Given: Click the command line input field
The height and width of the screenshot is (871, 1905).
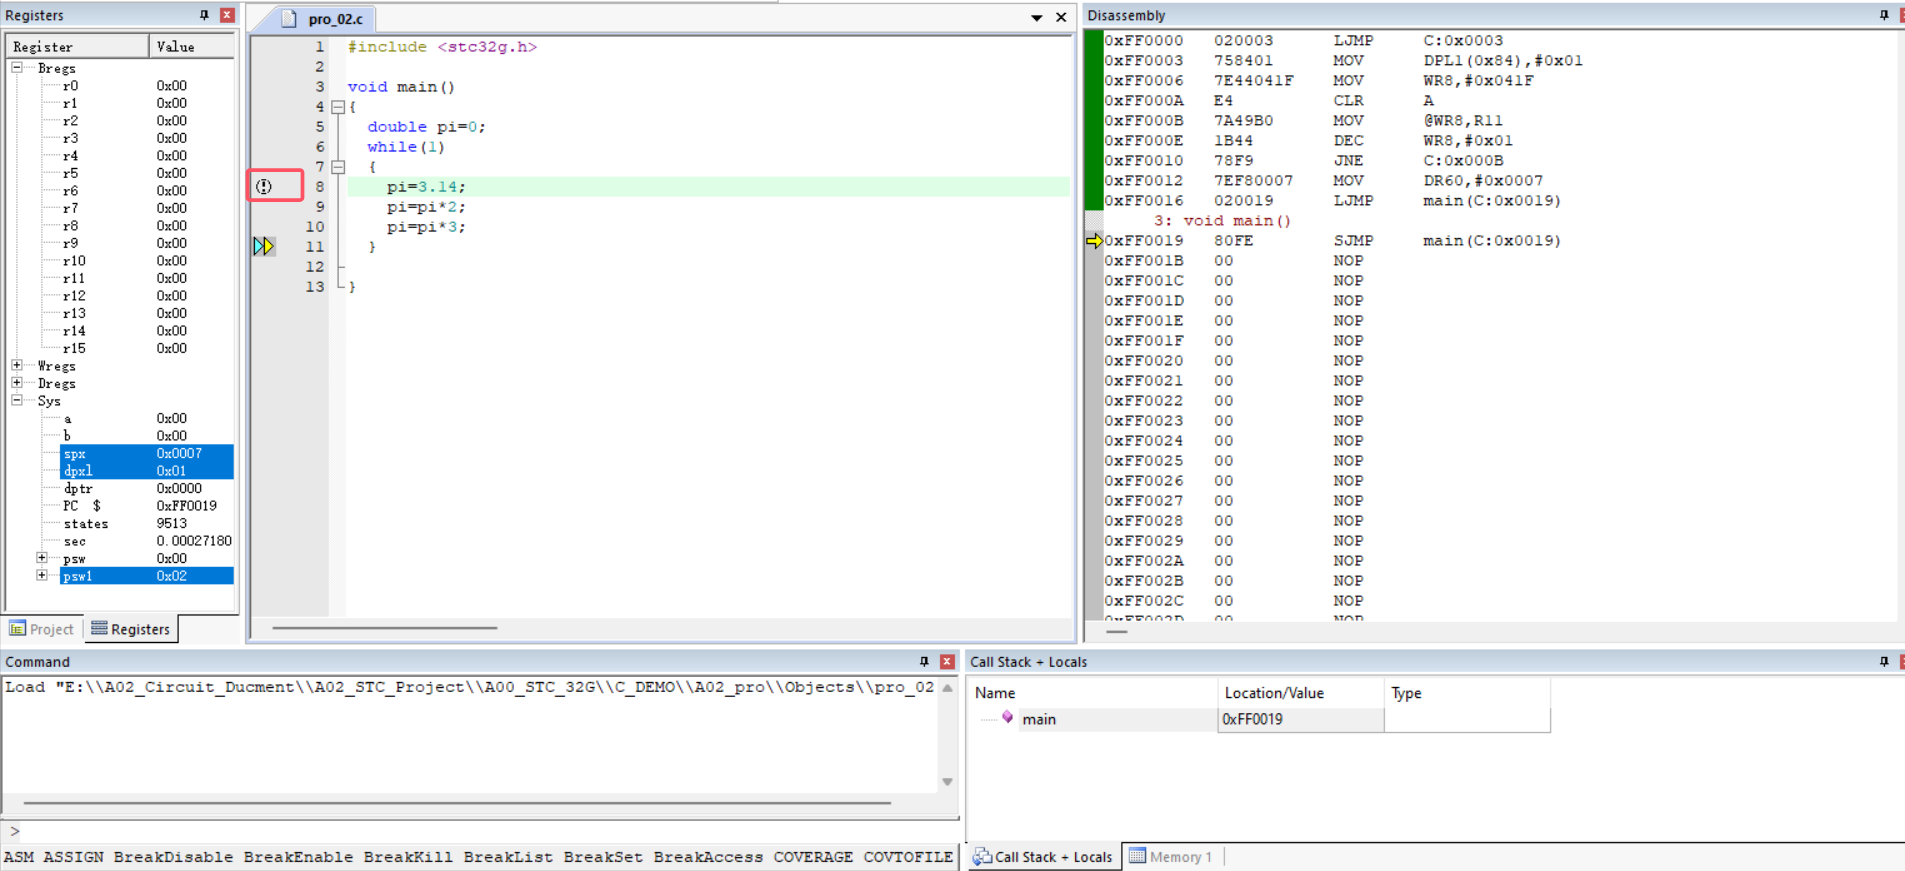Looking at the screenshot, I should (487, 831).
